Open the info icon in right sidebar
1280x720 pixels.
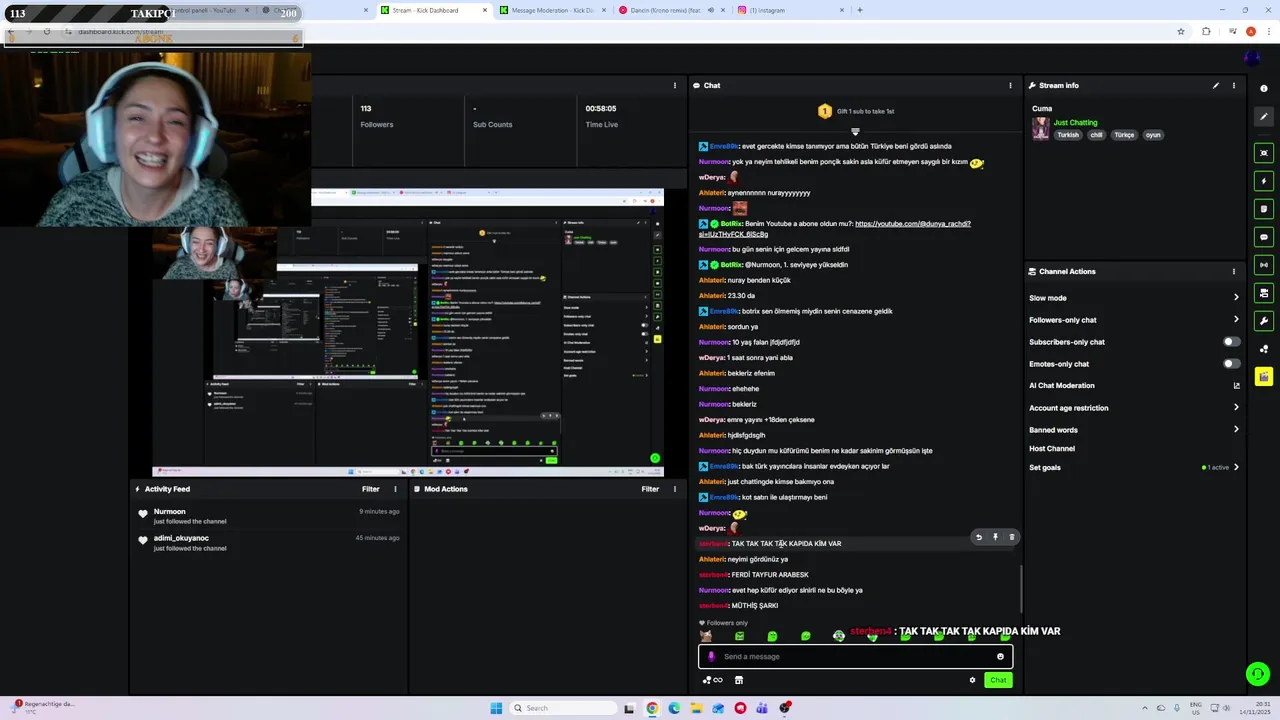tap(1264, 89)
